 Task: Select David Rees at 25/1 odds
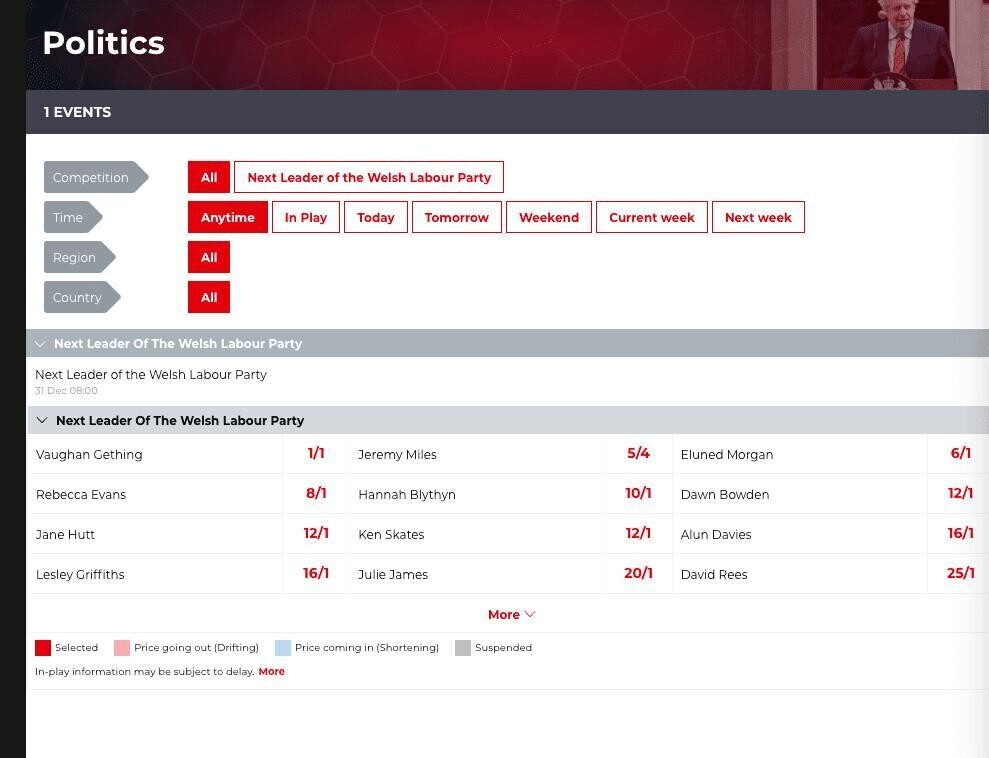point(960,573)
